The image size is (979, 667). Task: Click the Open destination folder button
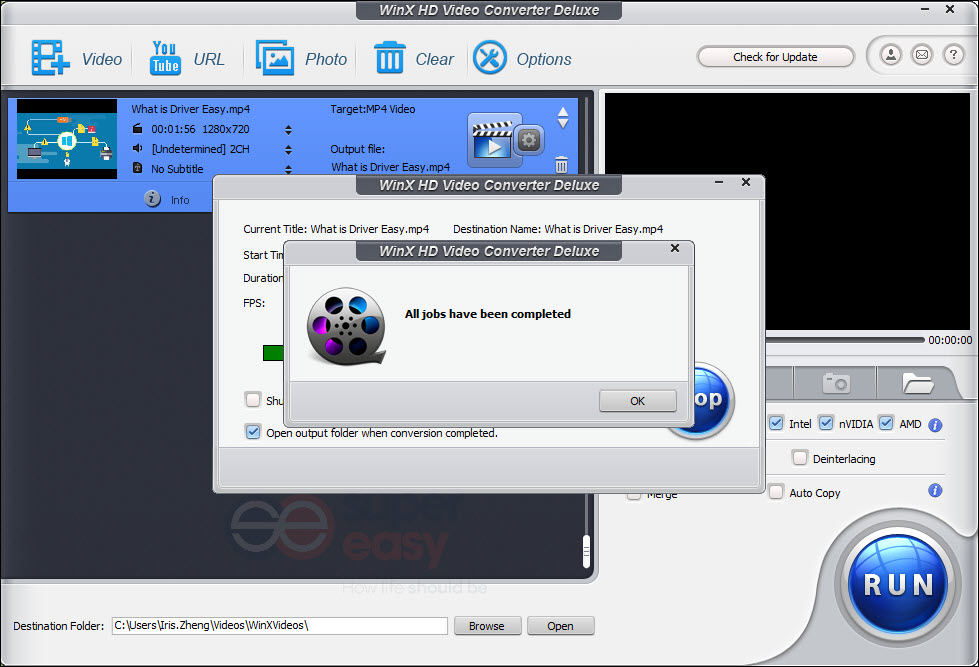(560, 626)
